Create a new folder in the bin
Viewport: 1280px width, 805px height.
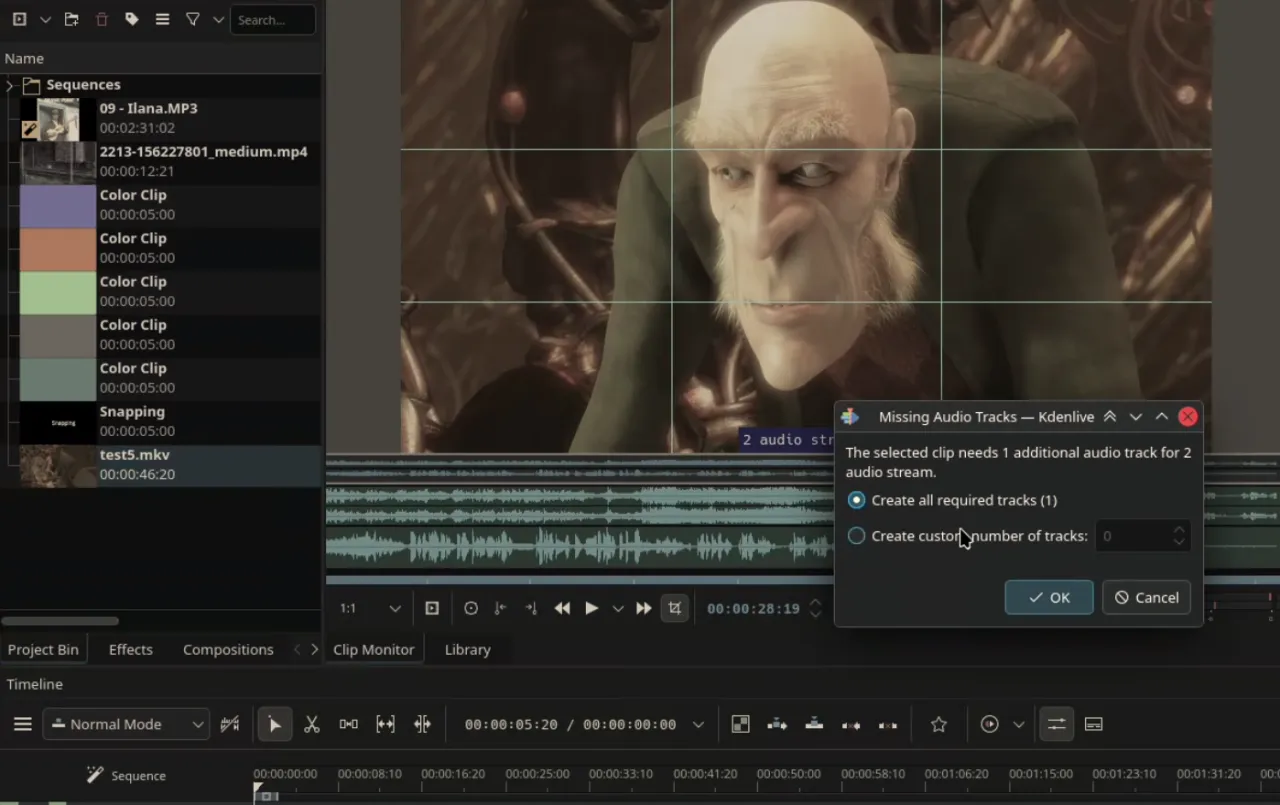pyautogui.click(x=71, y=19)
